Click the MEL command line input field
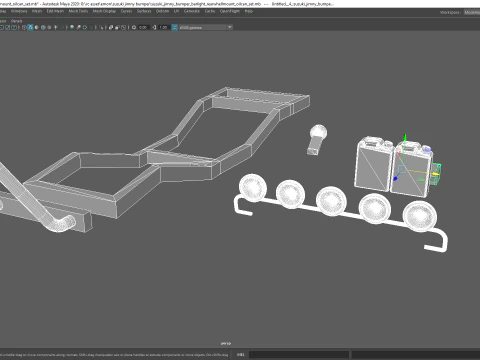Screen dimensions: 480x360 (299, 354)
